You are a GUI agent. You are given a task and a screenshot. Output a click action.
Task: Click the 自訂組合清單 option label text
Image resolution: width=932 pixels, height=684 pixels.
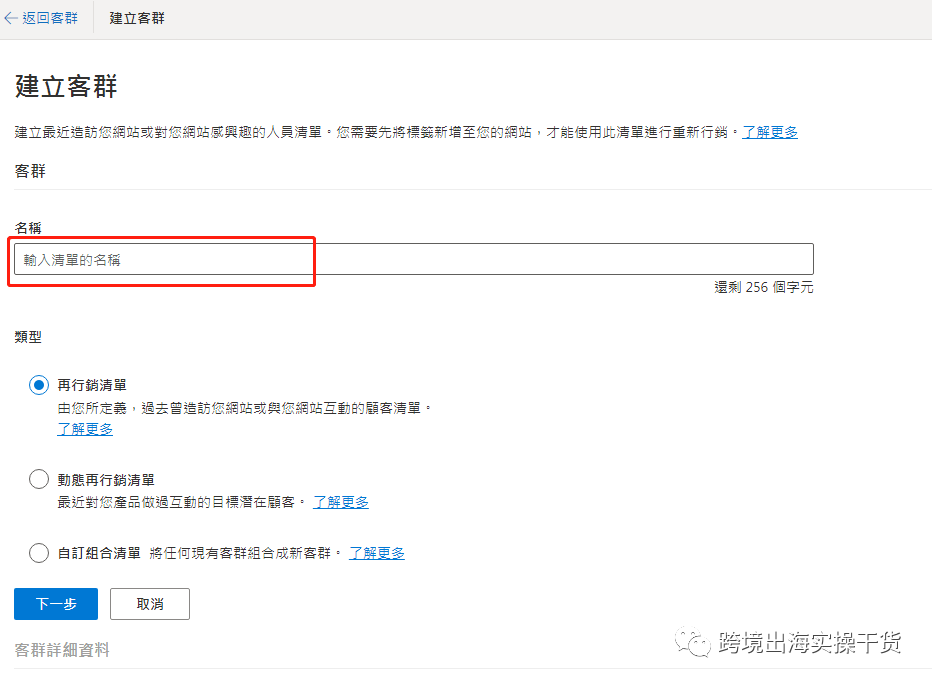99,553
